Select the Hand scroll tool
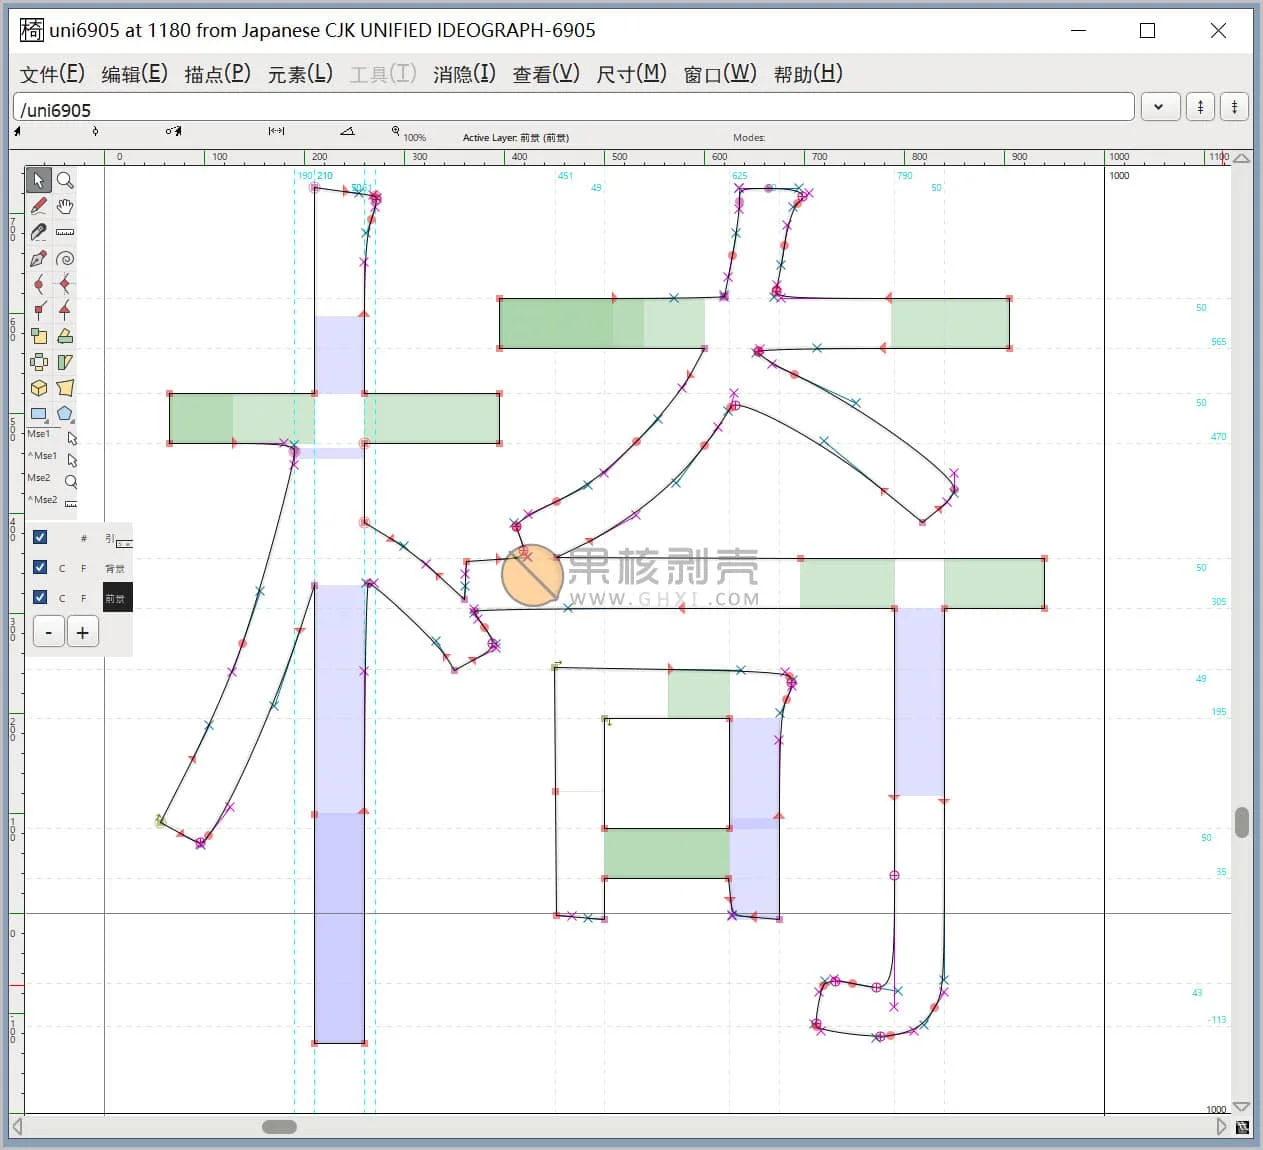 point(65,206)
